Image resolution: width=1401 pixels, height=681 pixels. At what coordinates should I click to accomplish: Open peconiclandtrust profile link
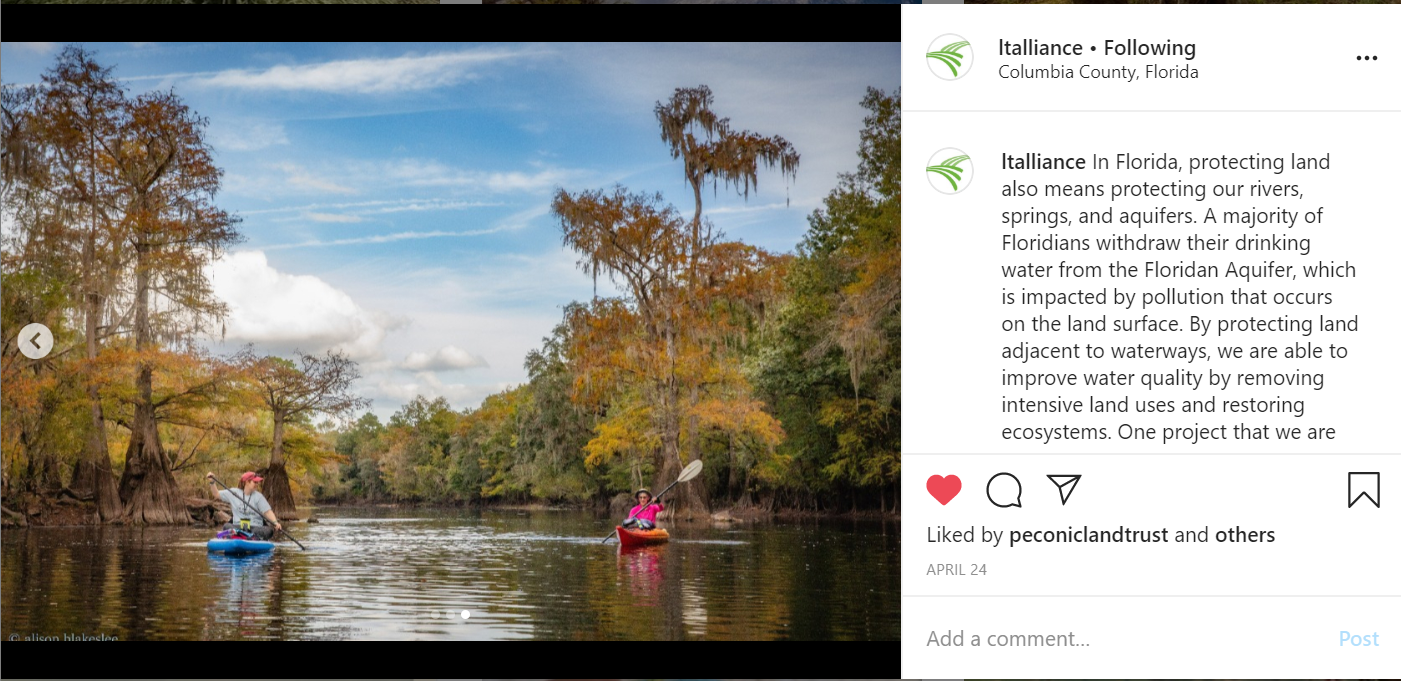[1088, 535]
